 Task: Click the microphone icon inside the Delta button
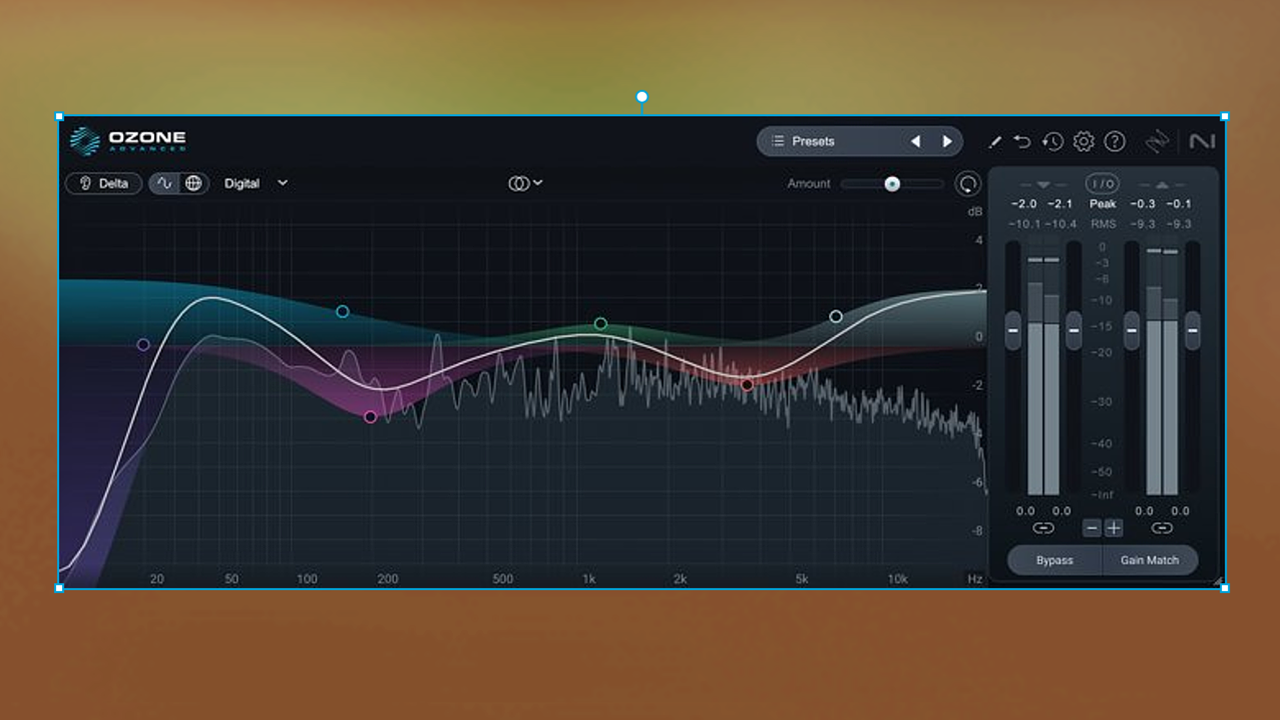click(85, 183)
